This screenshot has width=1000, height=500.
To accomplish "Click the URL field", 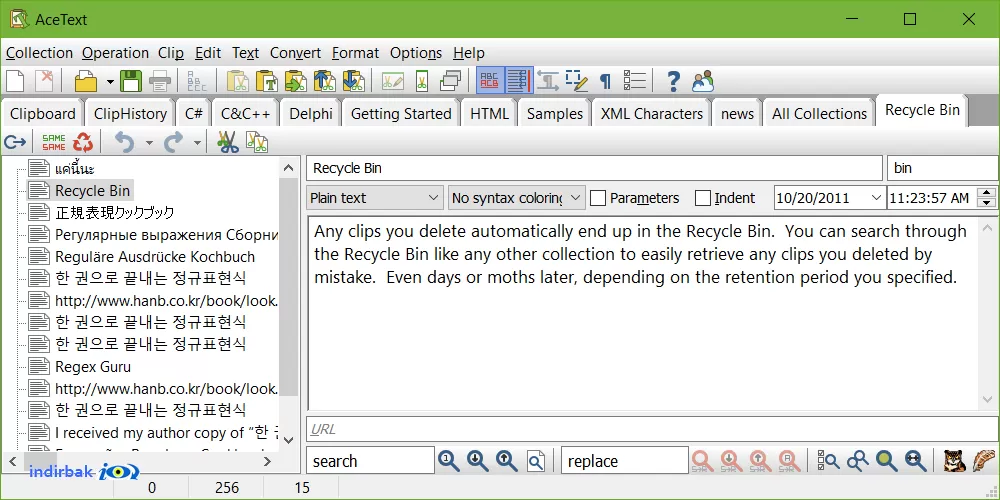I will pyautogui.click(x=652, y=429).
